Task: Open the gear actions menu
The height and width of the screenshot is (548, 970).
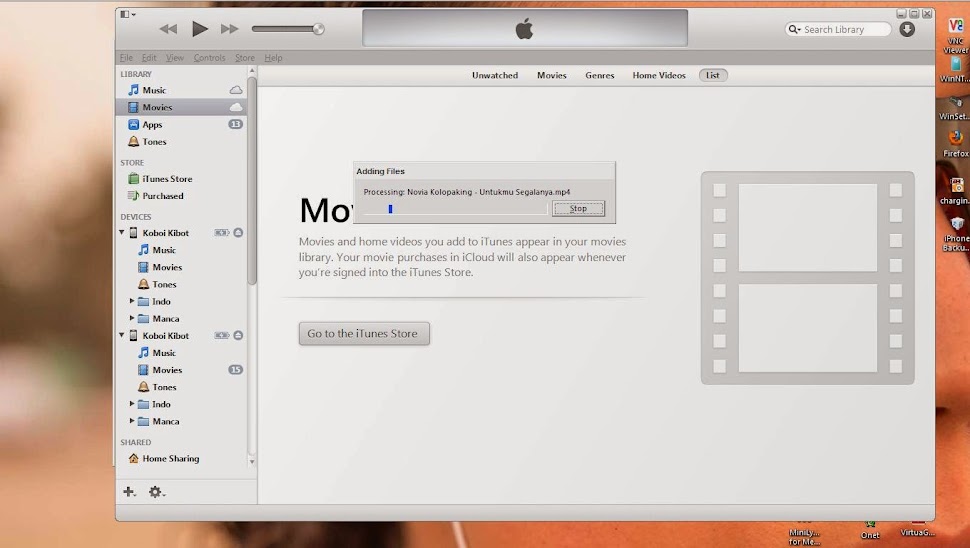Action: click(157, 492)
